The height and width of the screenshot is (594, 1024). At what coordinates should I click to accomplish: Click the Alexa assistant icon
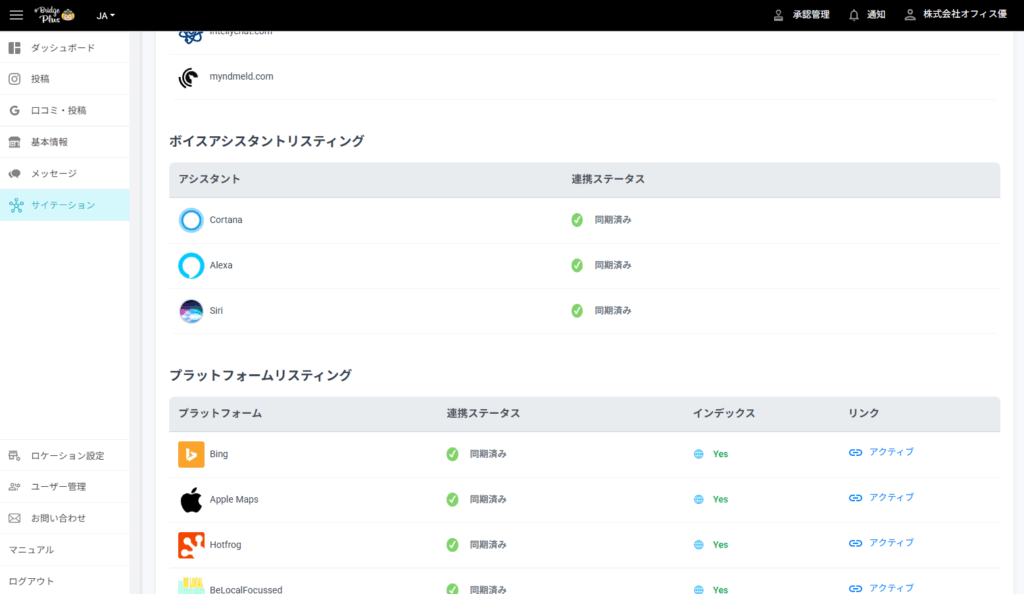(x=191, y=265)
